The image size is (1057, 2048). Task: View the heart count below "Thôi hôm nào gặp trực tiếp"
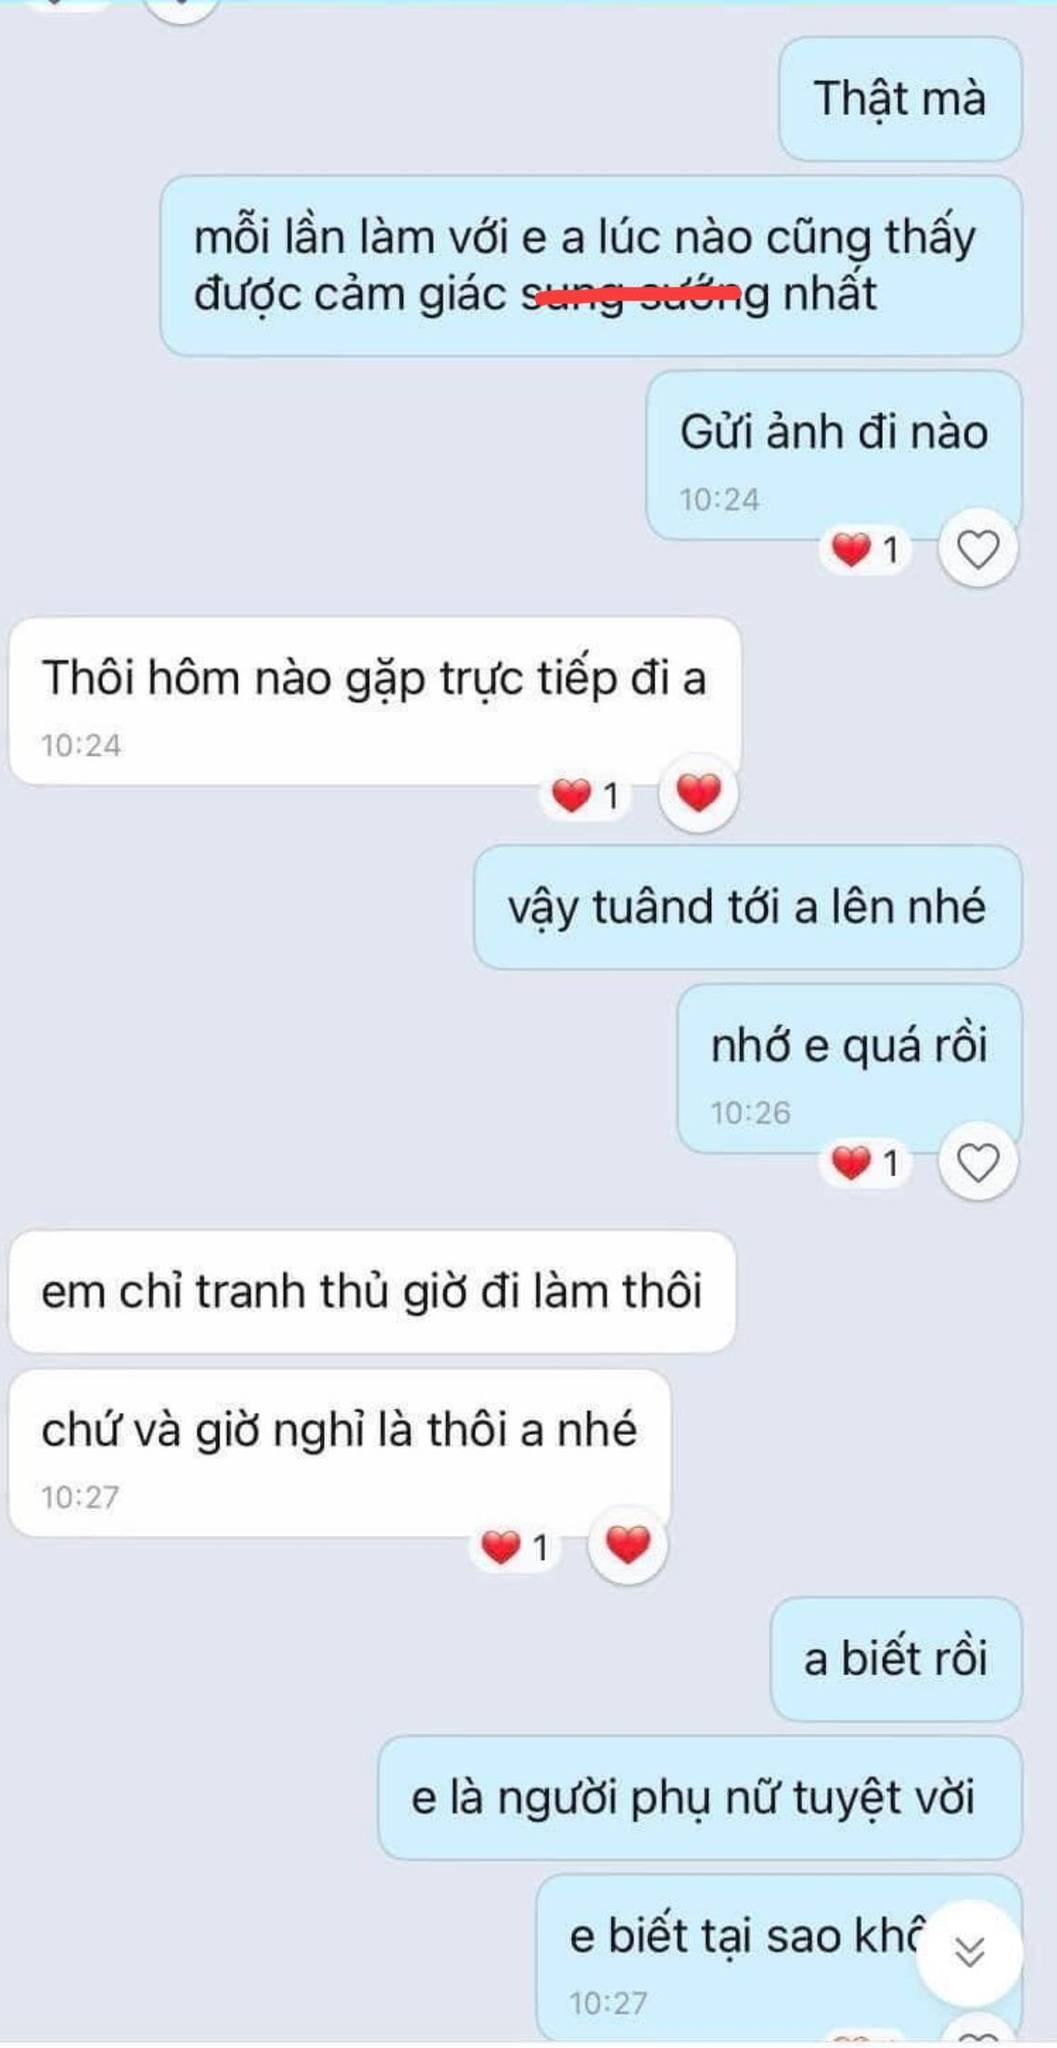tap(586, 796)
